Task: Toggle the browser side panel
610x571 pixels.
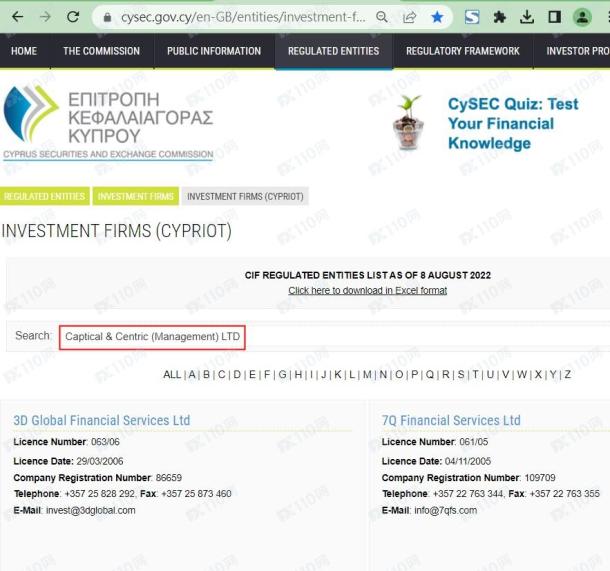Action: tap(554, 17)
